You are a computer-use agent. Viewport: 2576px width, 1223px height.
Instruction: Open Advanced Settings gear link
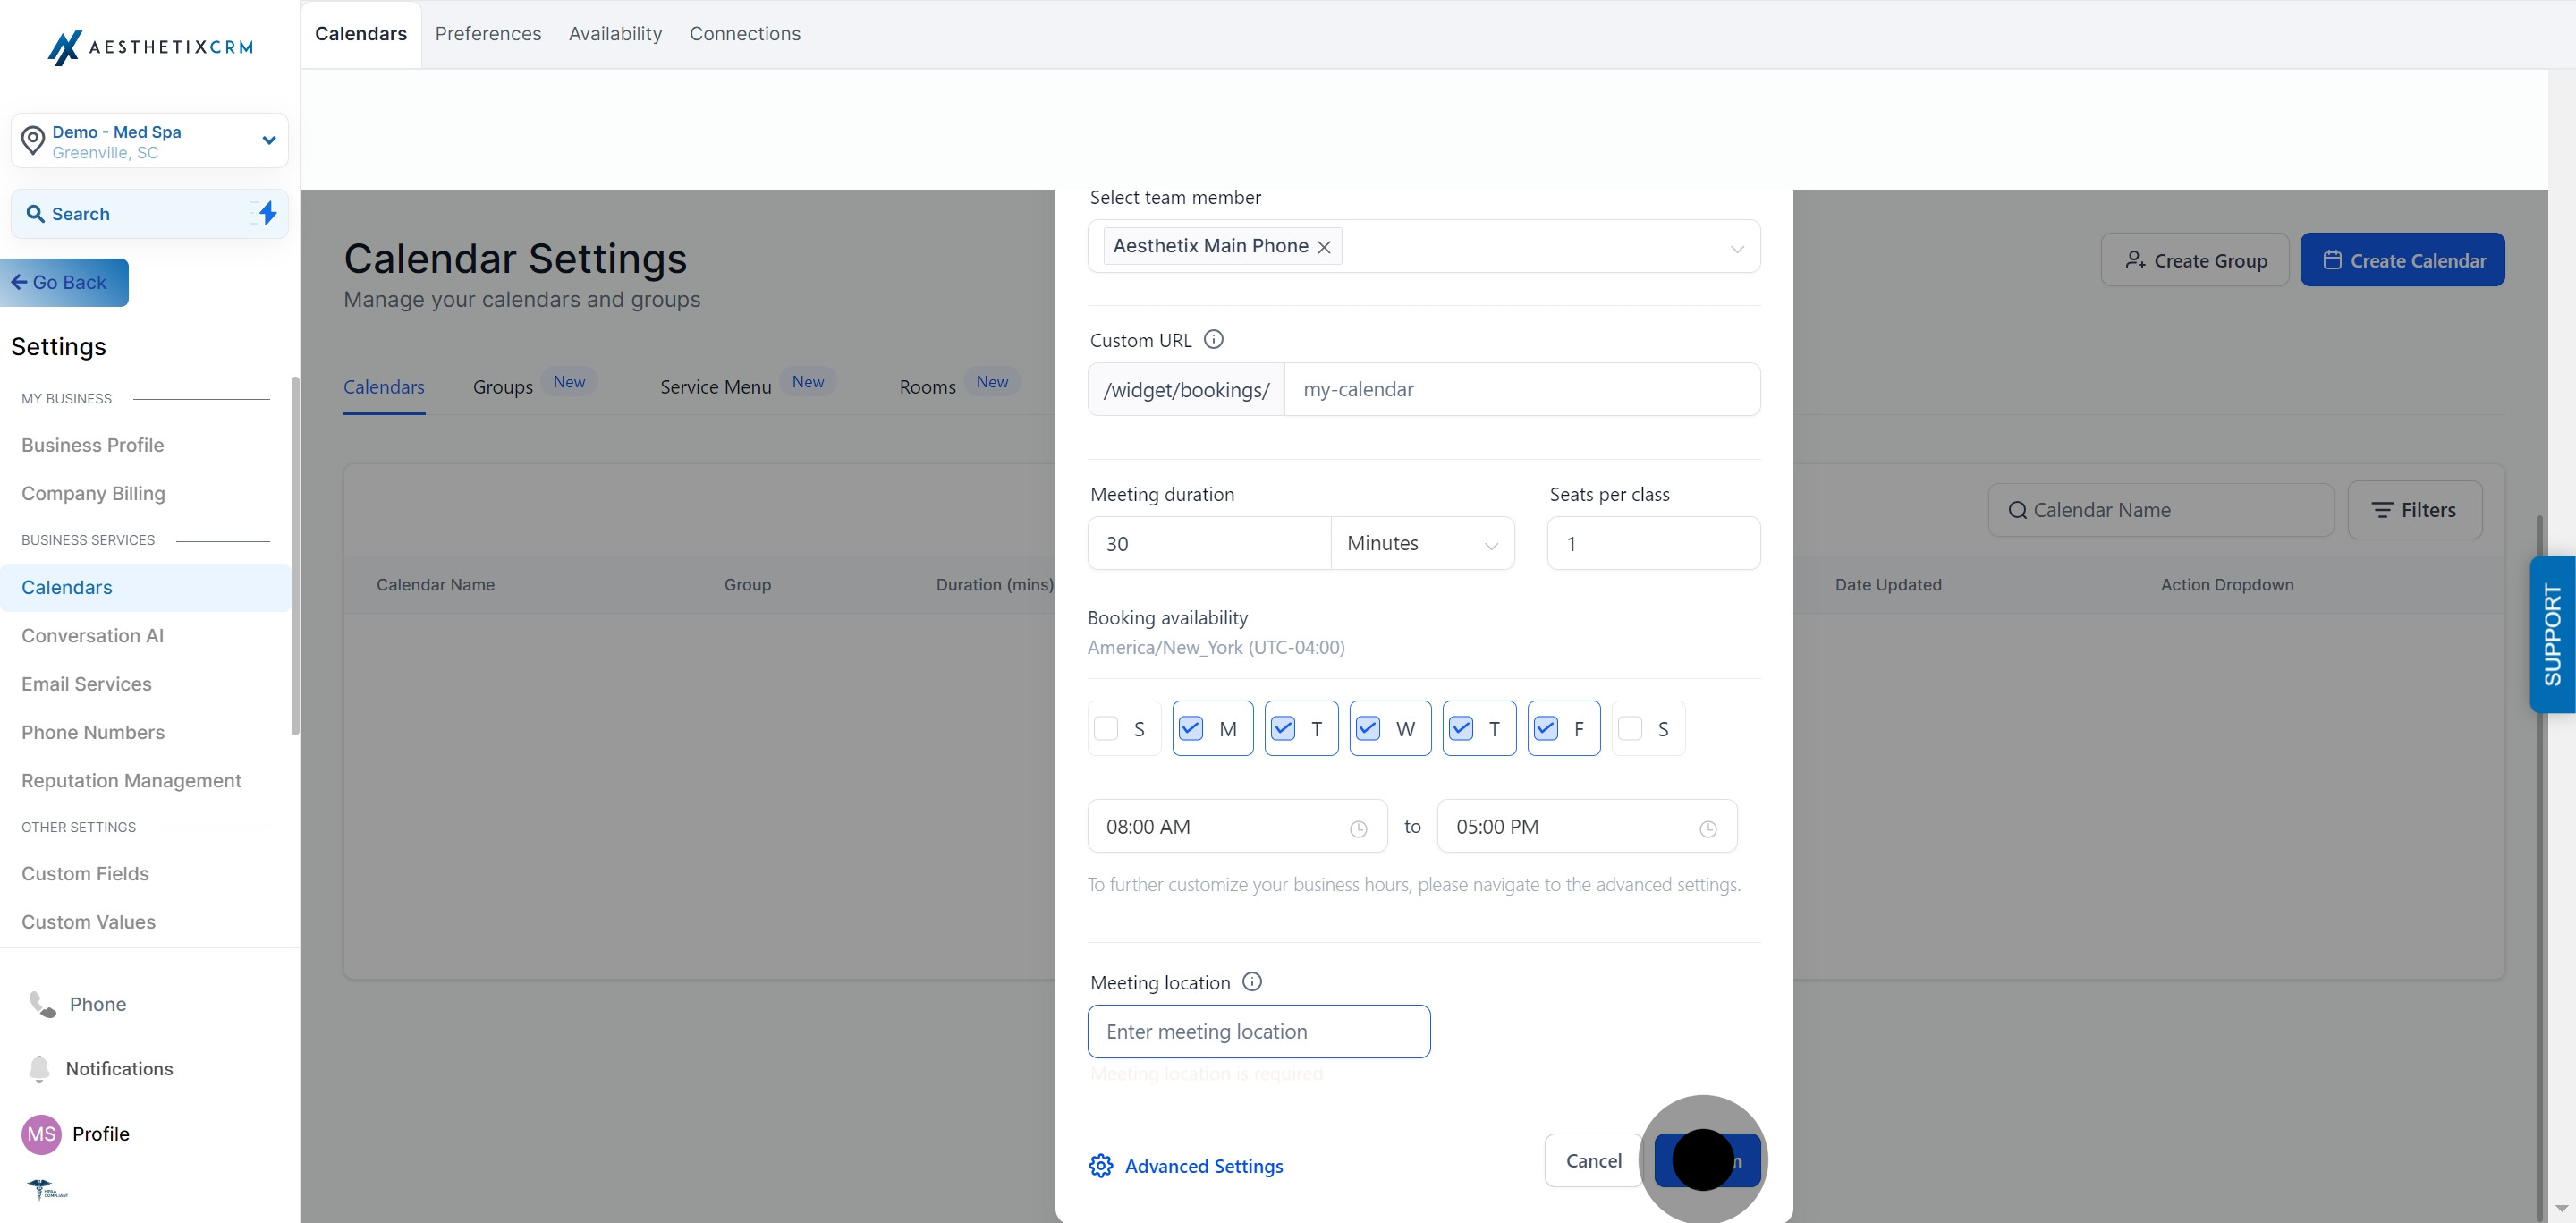(1185, 1166)
